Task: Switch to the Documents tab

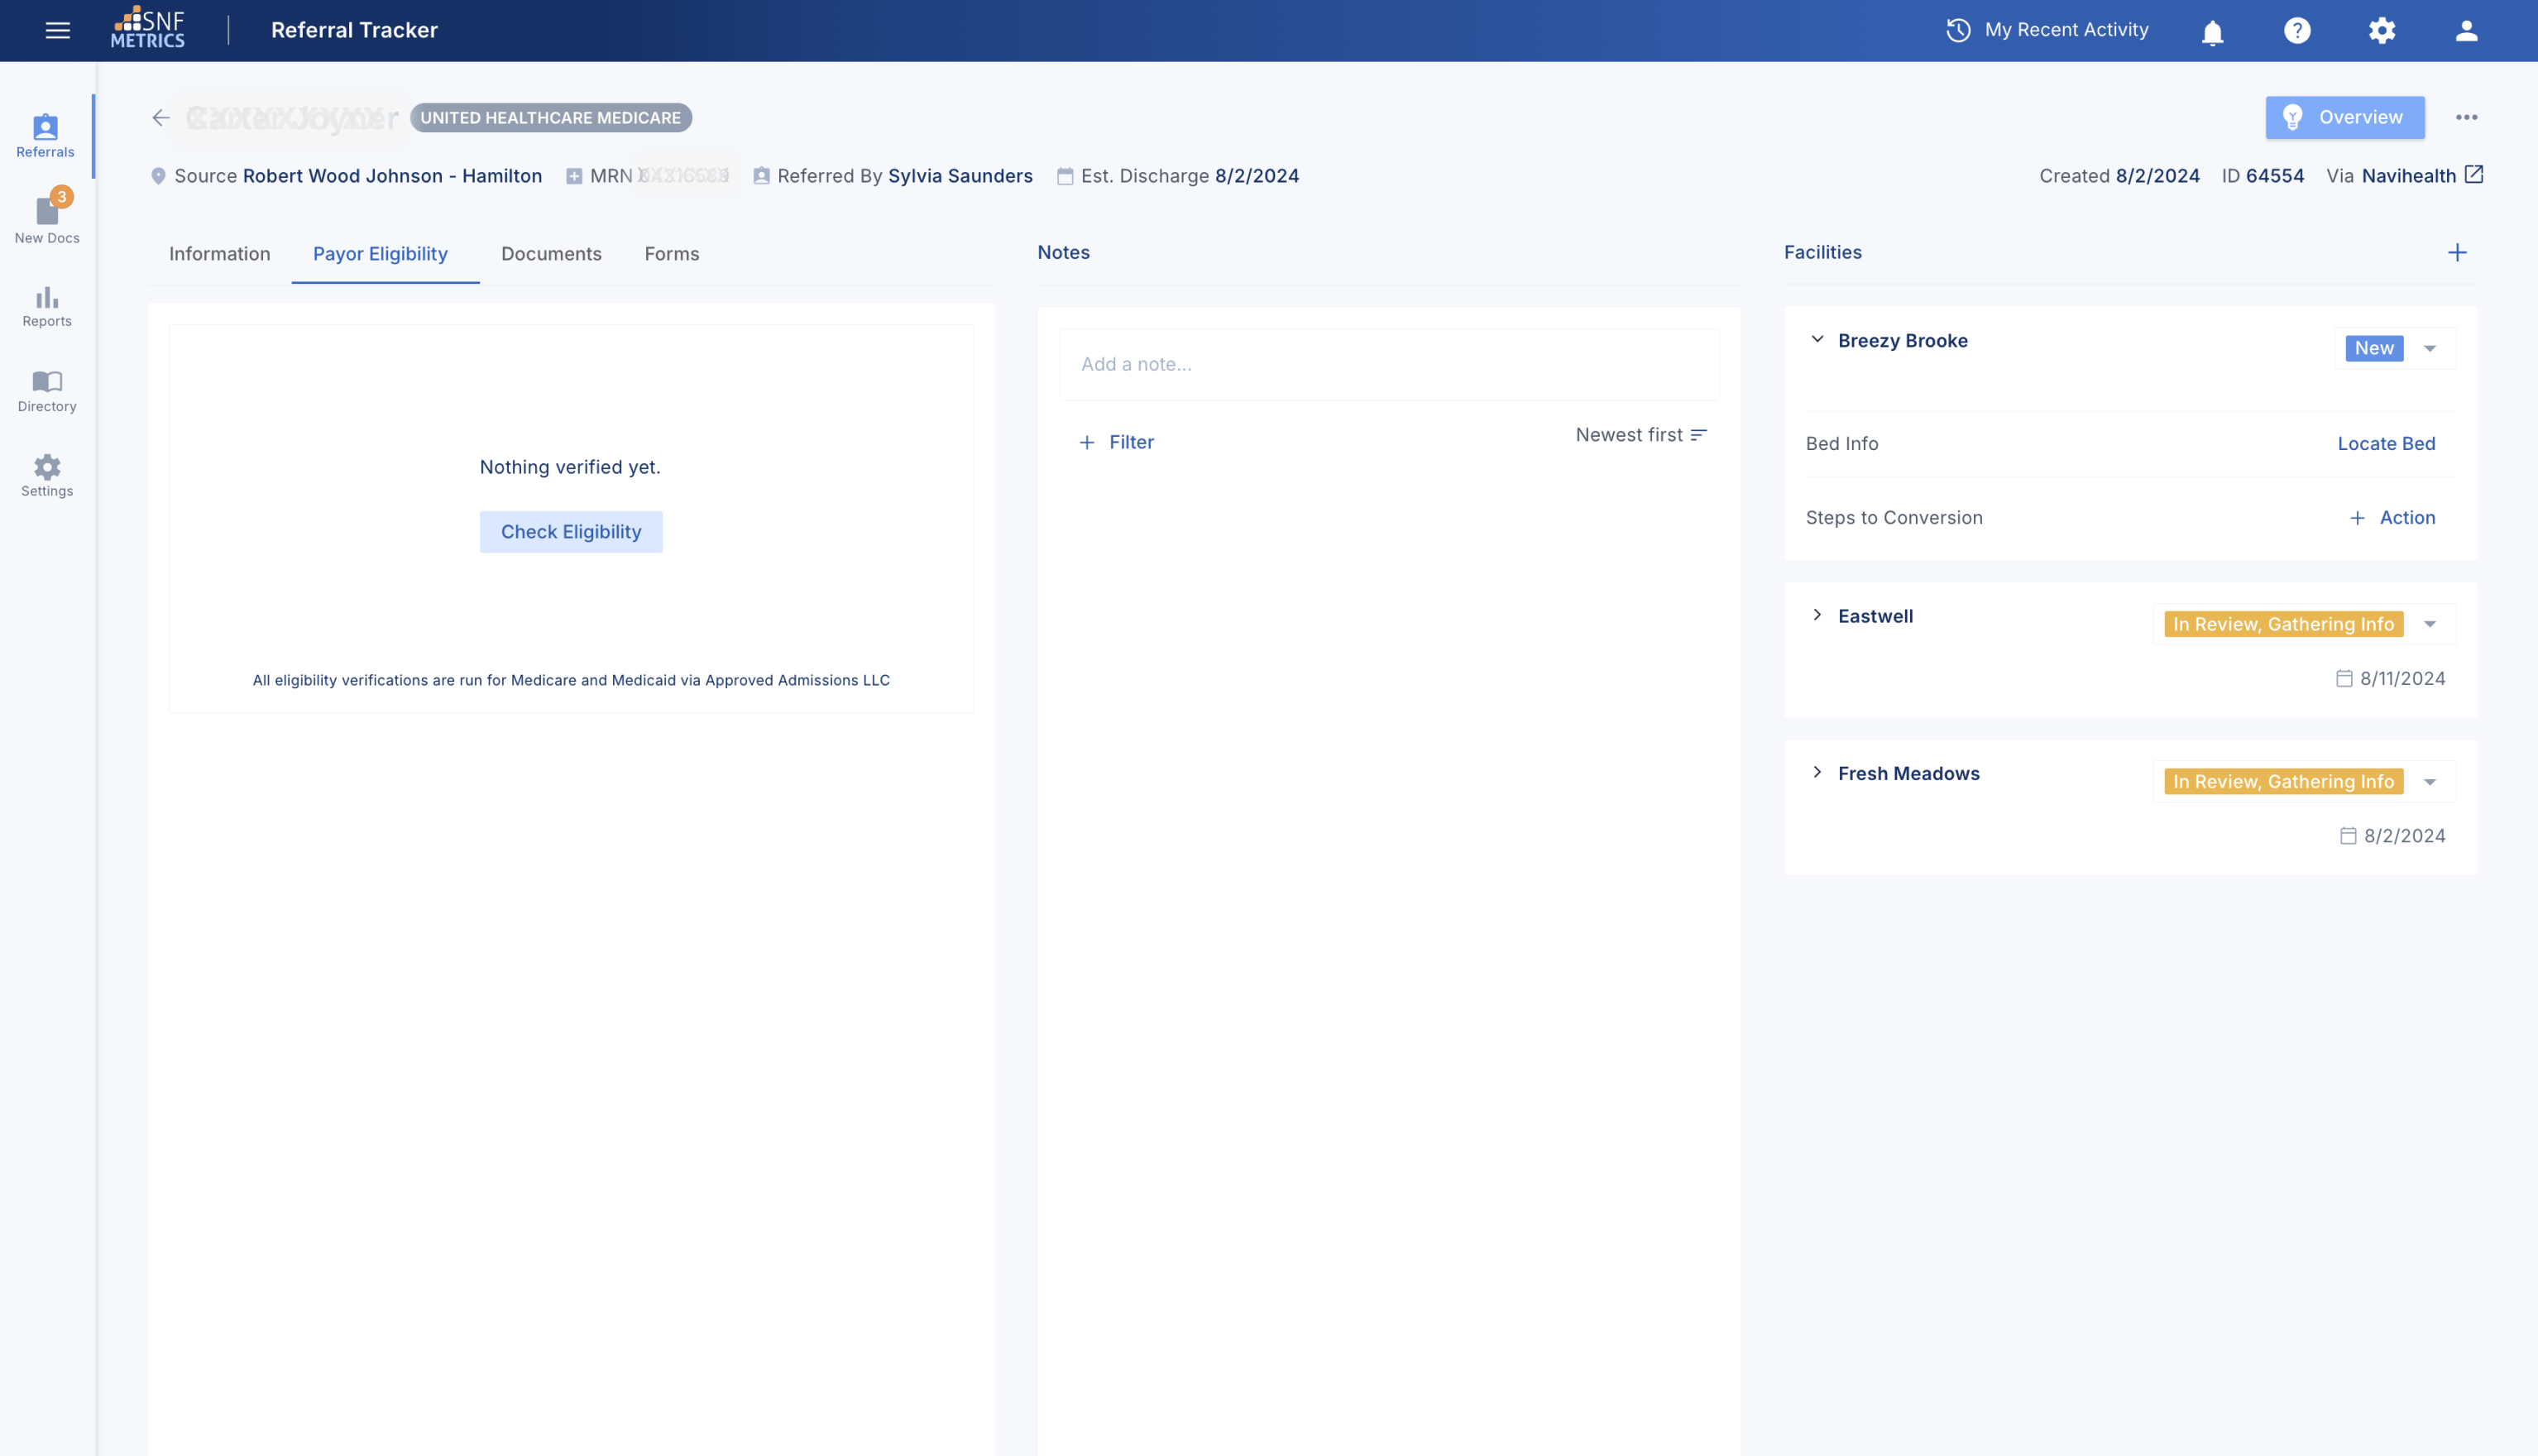Action: [551, 254]
